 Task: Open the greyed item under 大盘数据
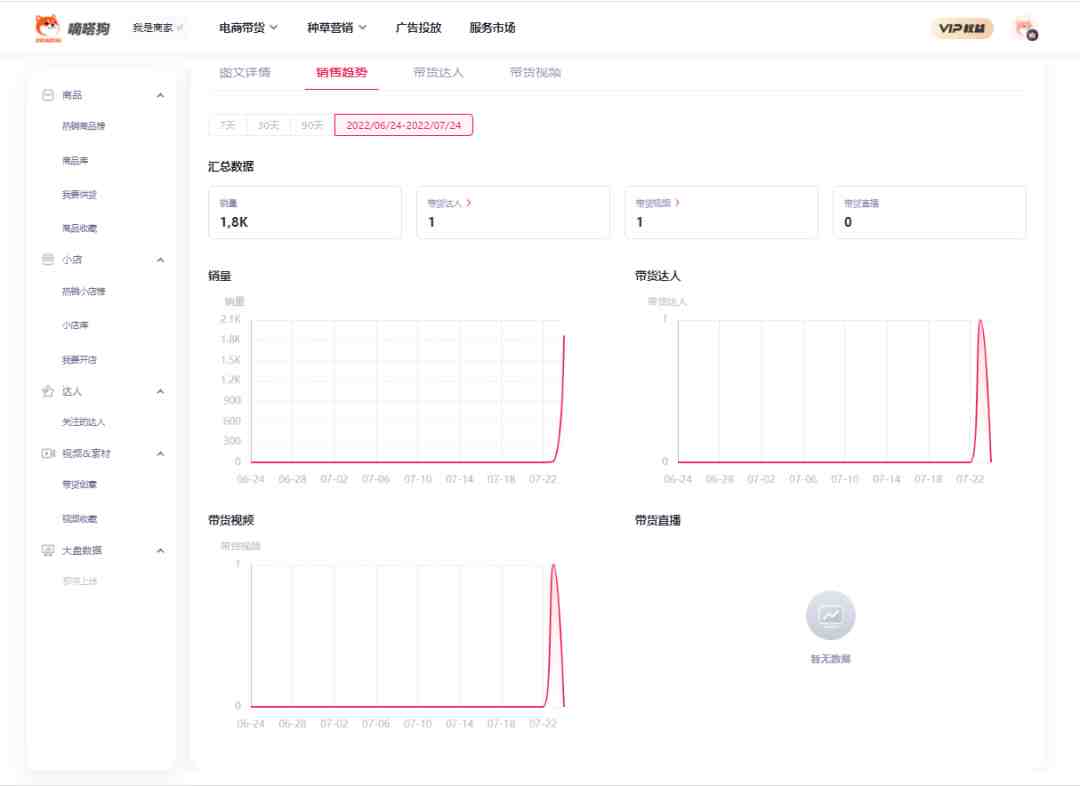coord(79,581)
